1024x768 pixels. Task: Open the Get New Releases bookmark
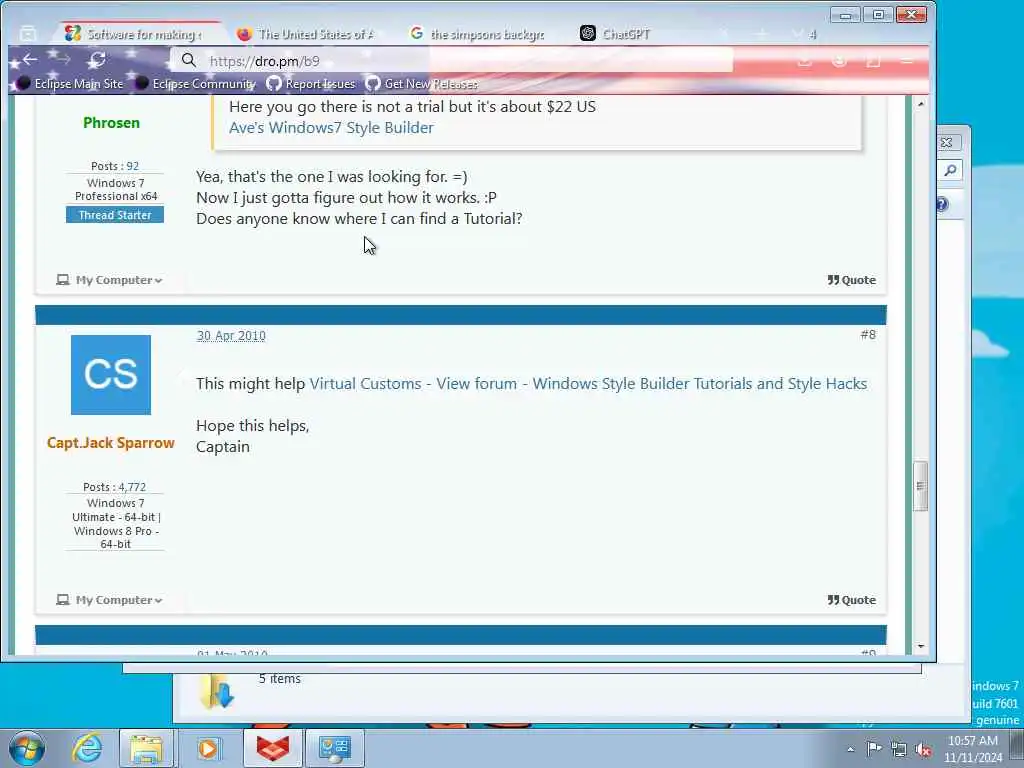coord(422,84)
